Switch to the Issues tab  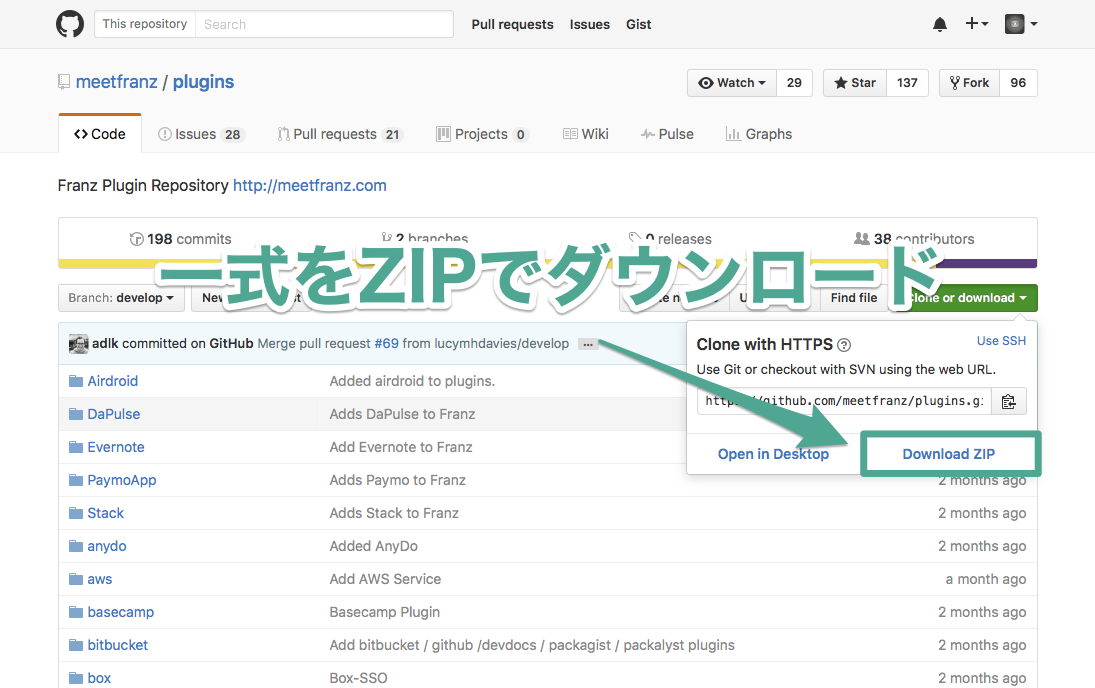pos(201,134)
